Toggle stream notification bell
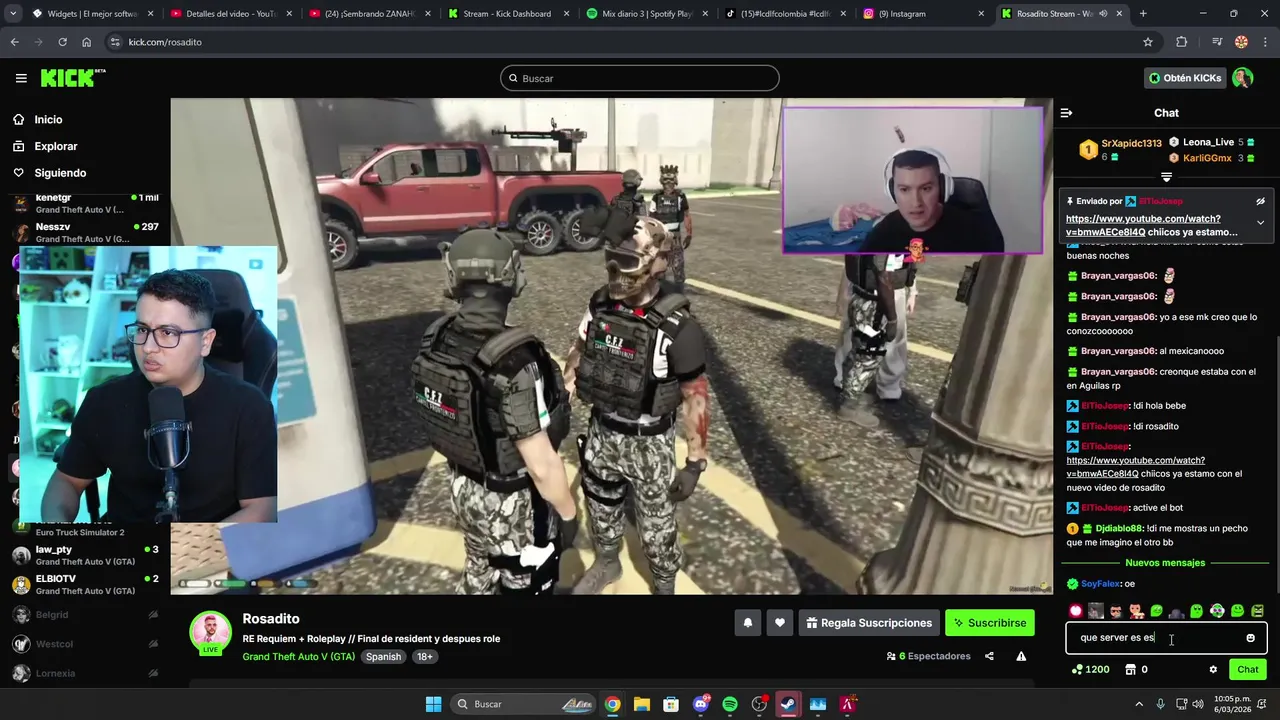The image size is (1280, 720). [747, 623]
